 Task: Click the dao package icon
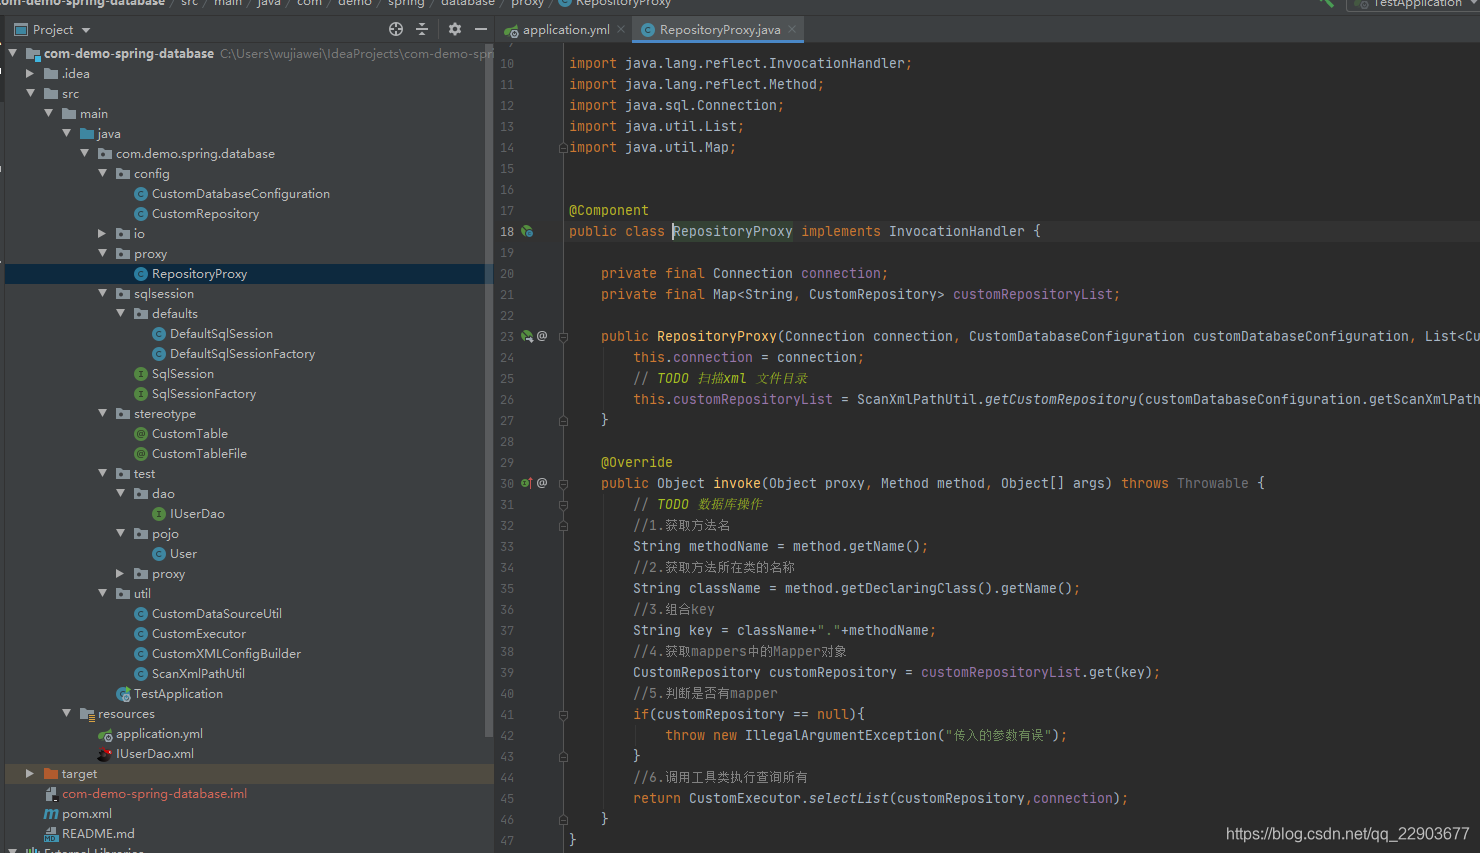(141, 494)
